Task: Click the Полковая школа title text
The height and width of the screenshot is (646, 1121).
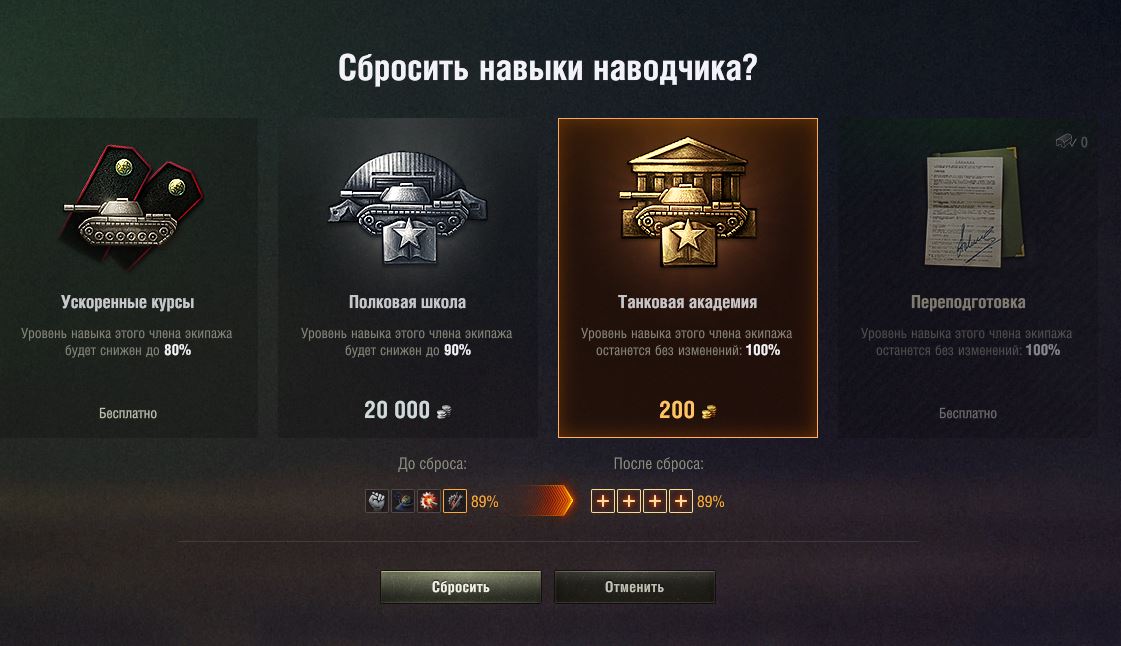Action: click(x=408, y=302)
